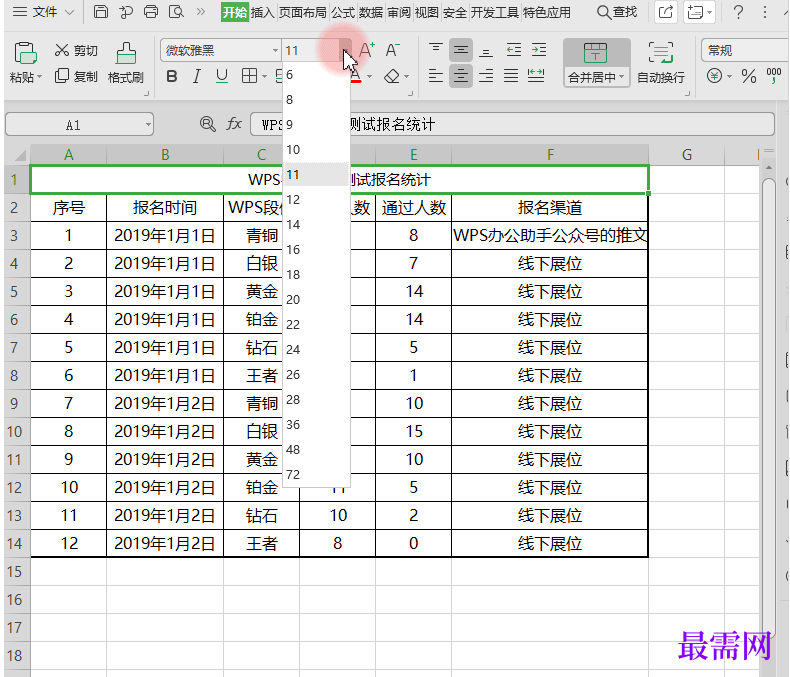Click the increase font size A+ icon
Screen dimensions: 790x677
(366, 50)
